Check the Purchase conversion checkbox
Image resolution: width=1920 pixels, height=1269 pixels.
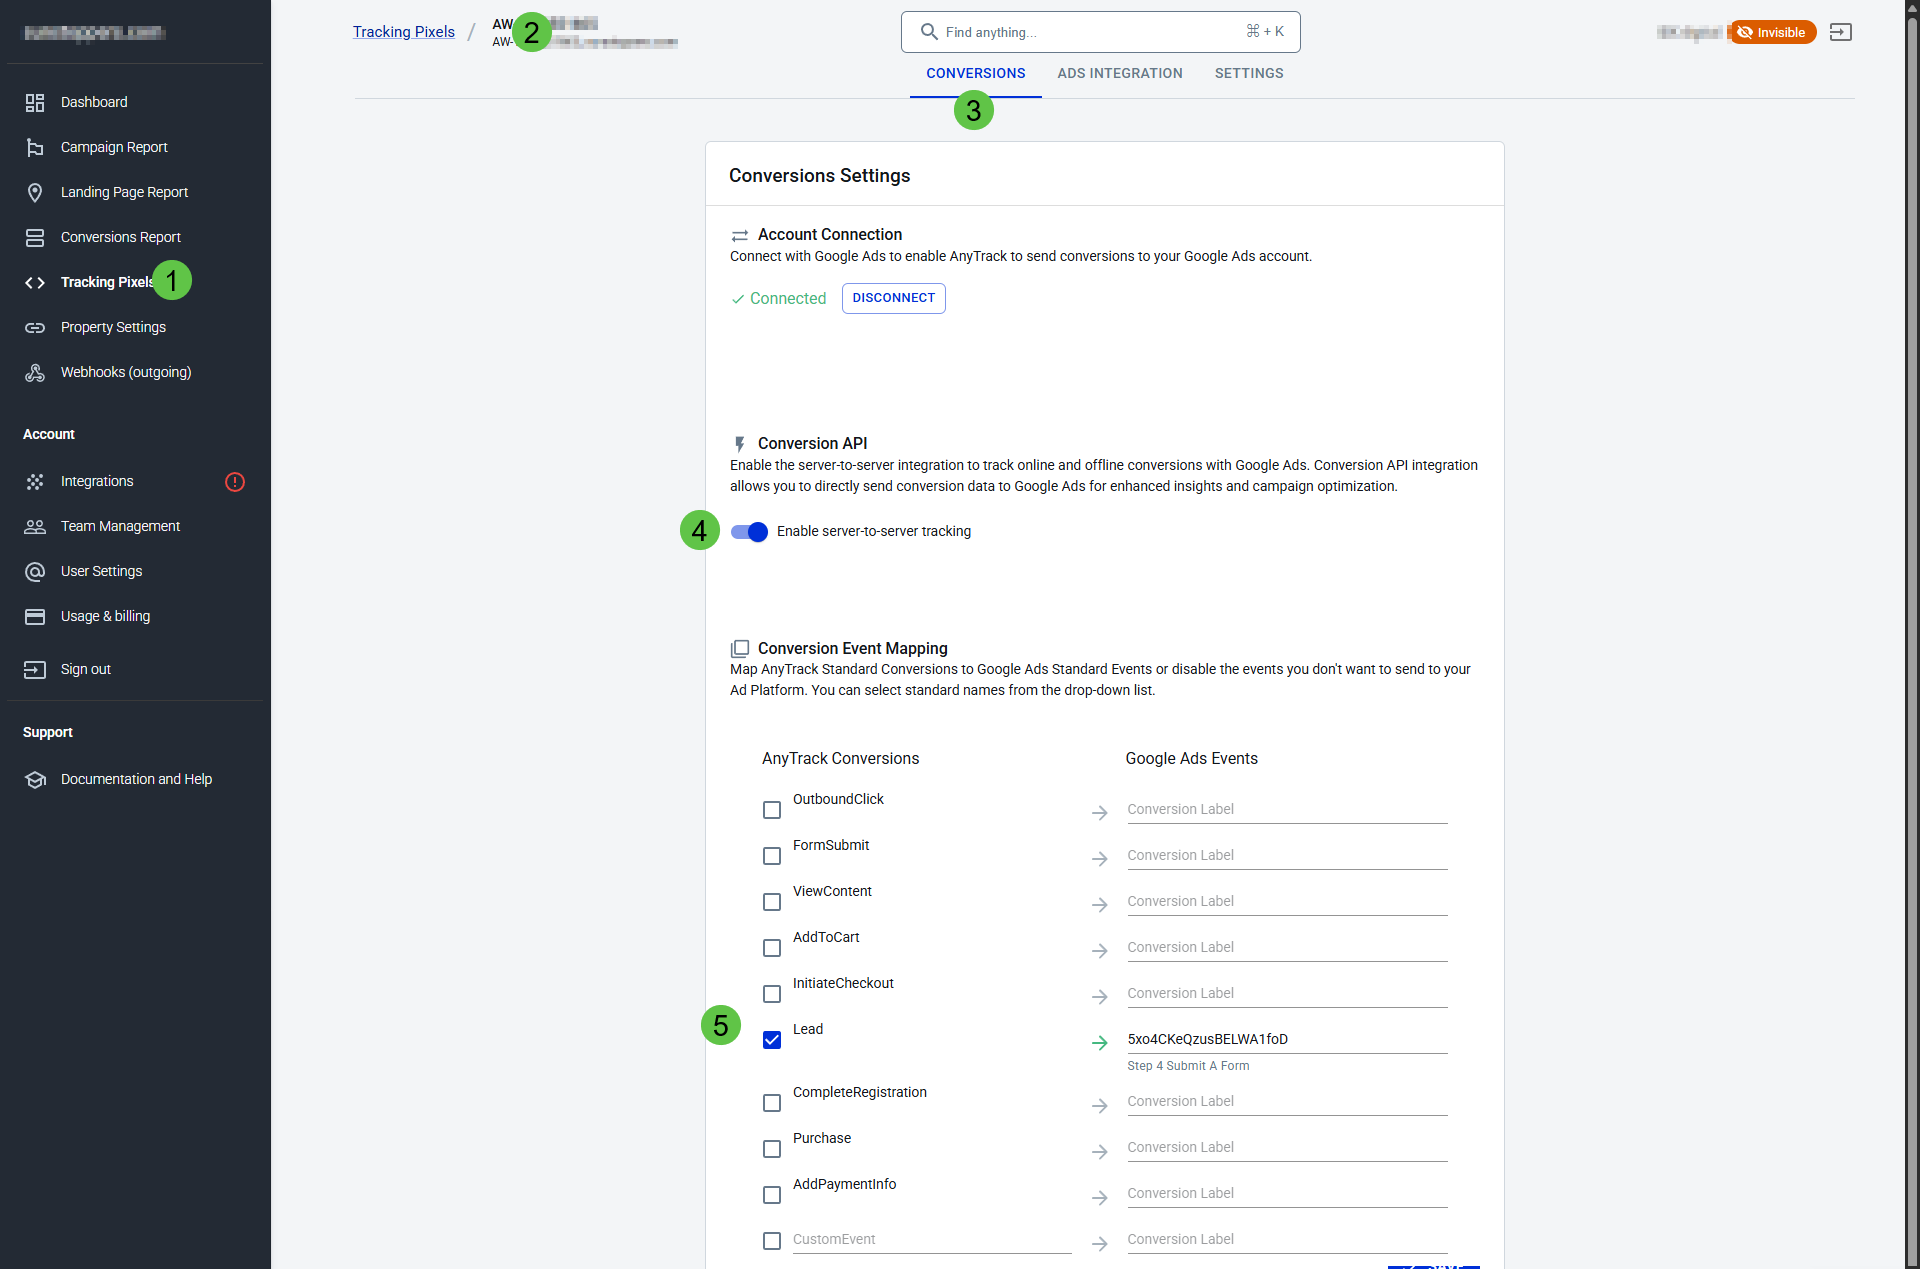click(772, 1149)
